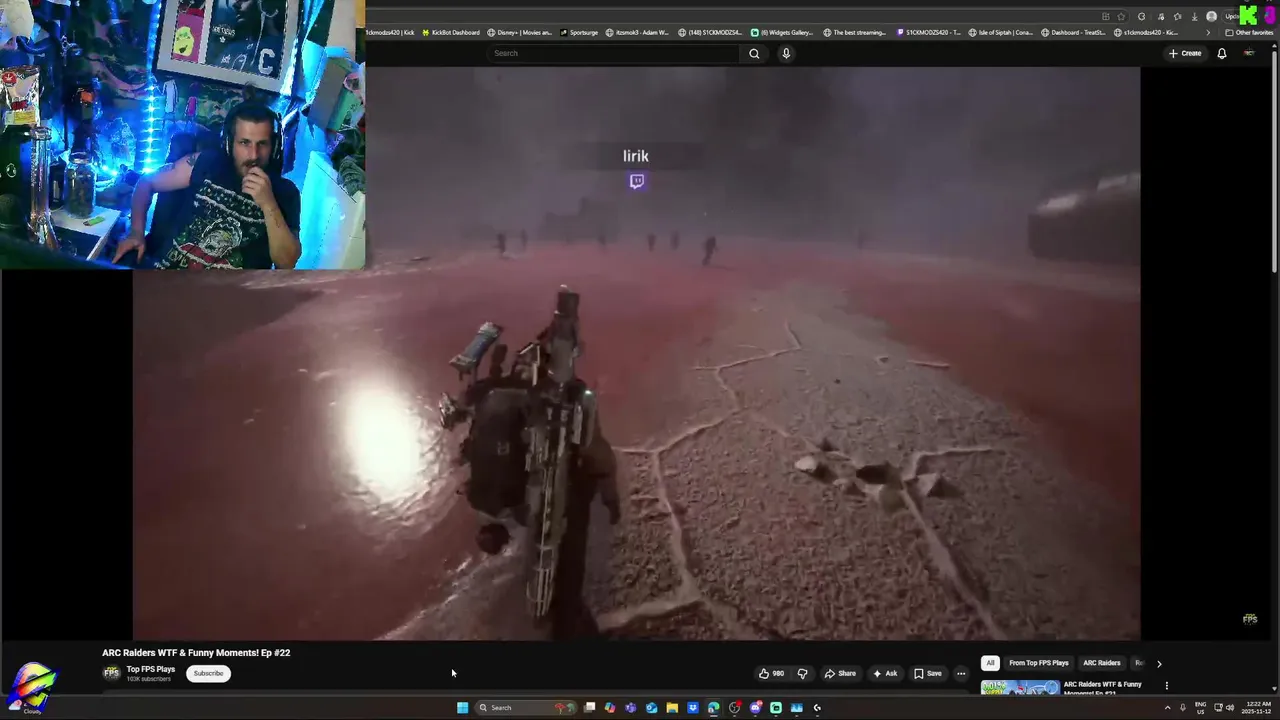Viewport: 1280px width, 720px height.
Task: Select the ARC Raiders filter chip
Action: pos(1102,663)
